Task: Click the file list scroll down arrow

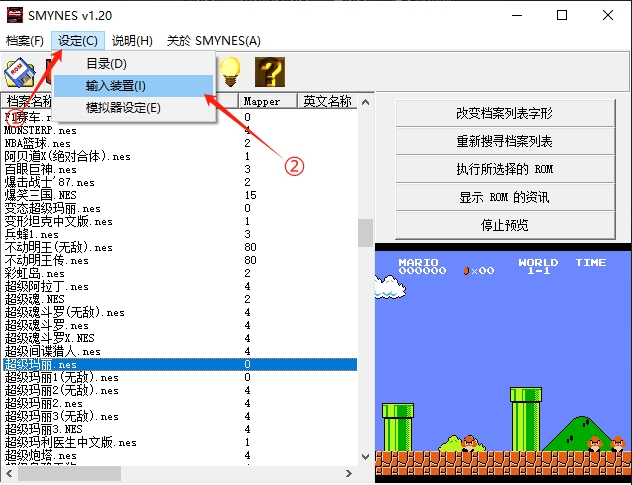Action: tap(366, 457)
